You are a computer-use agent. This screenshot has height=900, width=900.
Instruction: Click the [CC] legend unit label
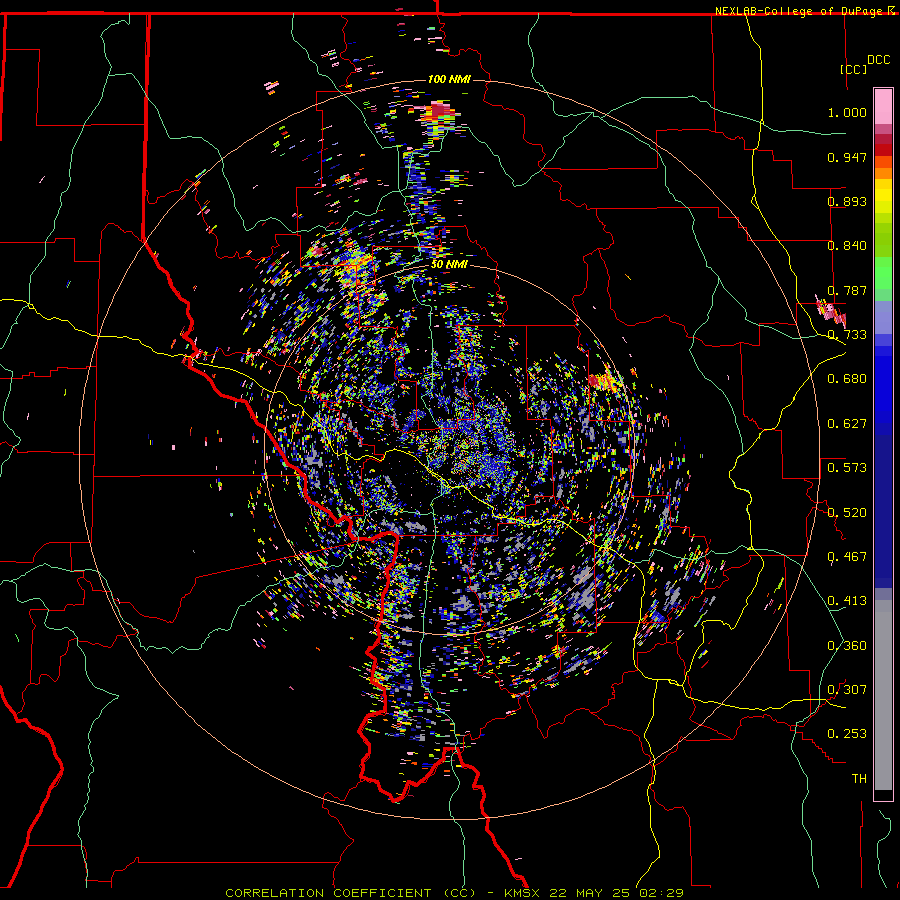click(853, 69)
